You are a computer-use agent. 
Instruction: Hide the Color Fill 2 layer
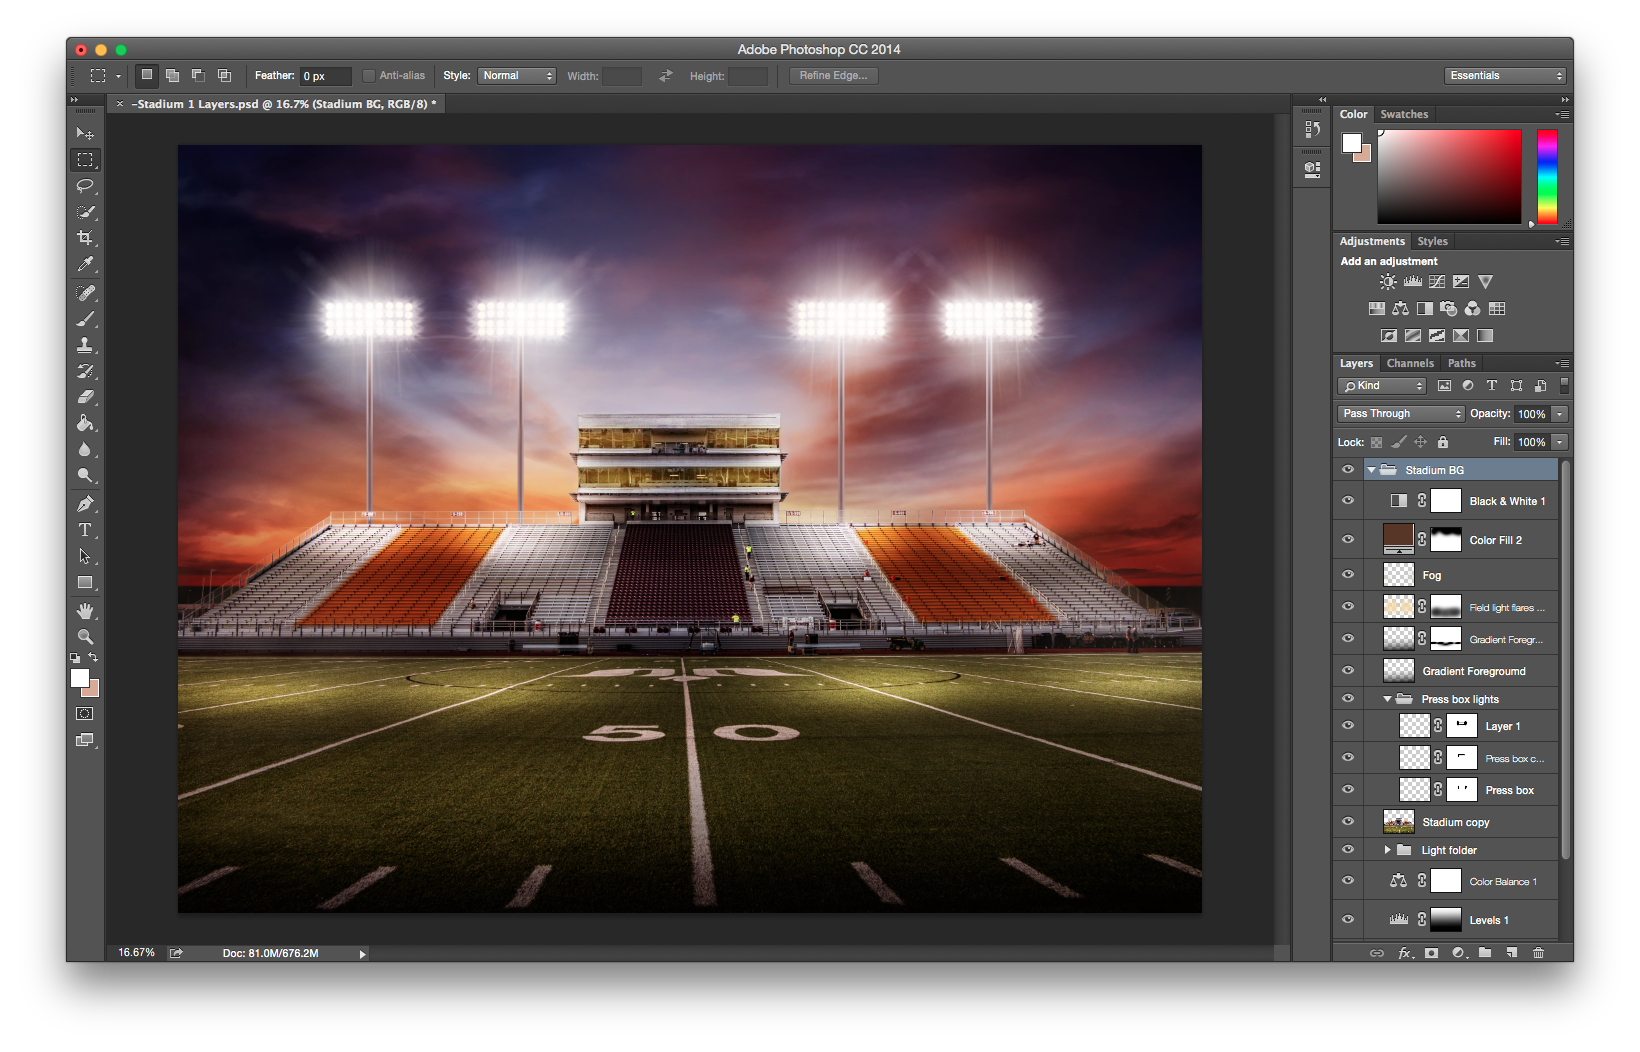click(x=1348, y=540)
